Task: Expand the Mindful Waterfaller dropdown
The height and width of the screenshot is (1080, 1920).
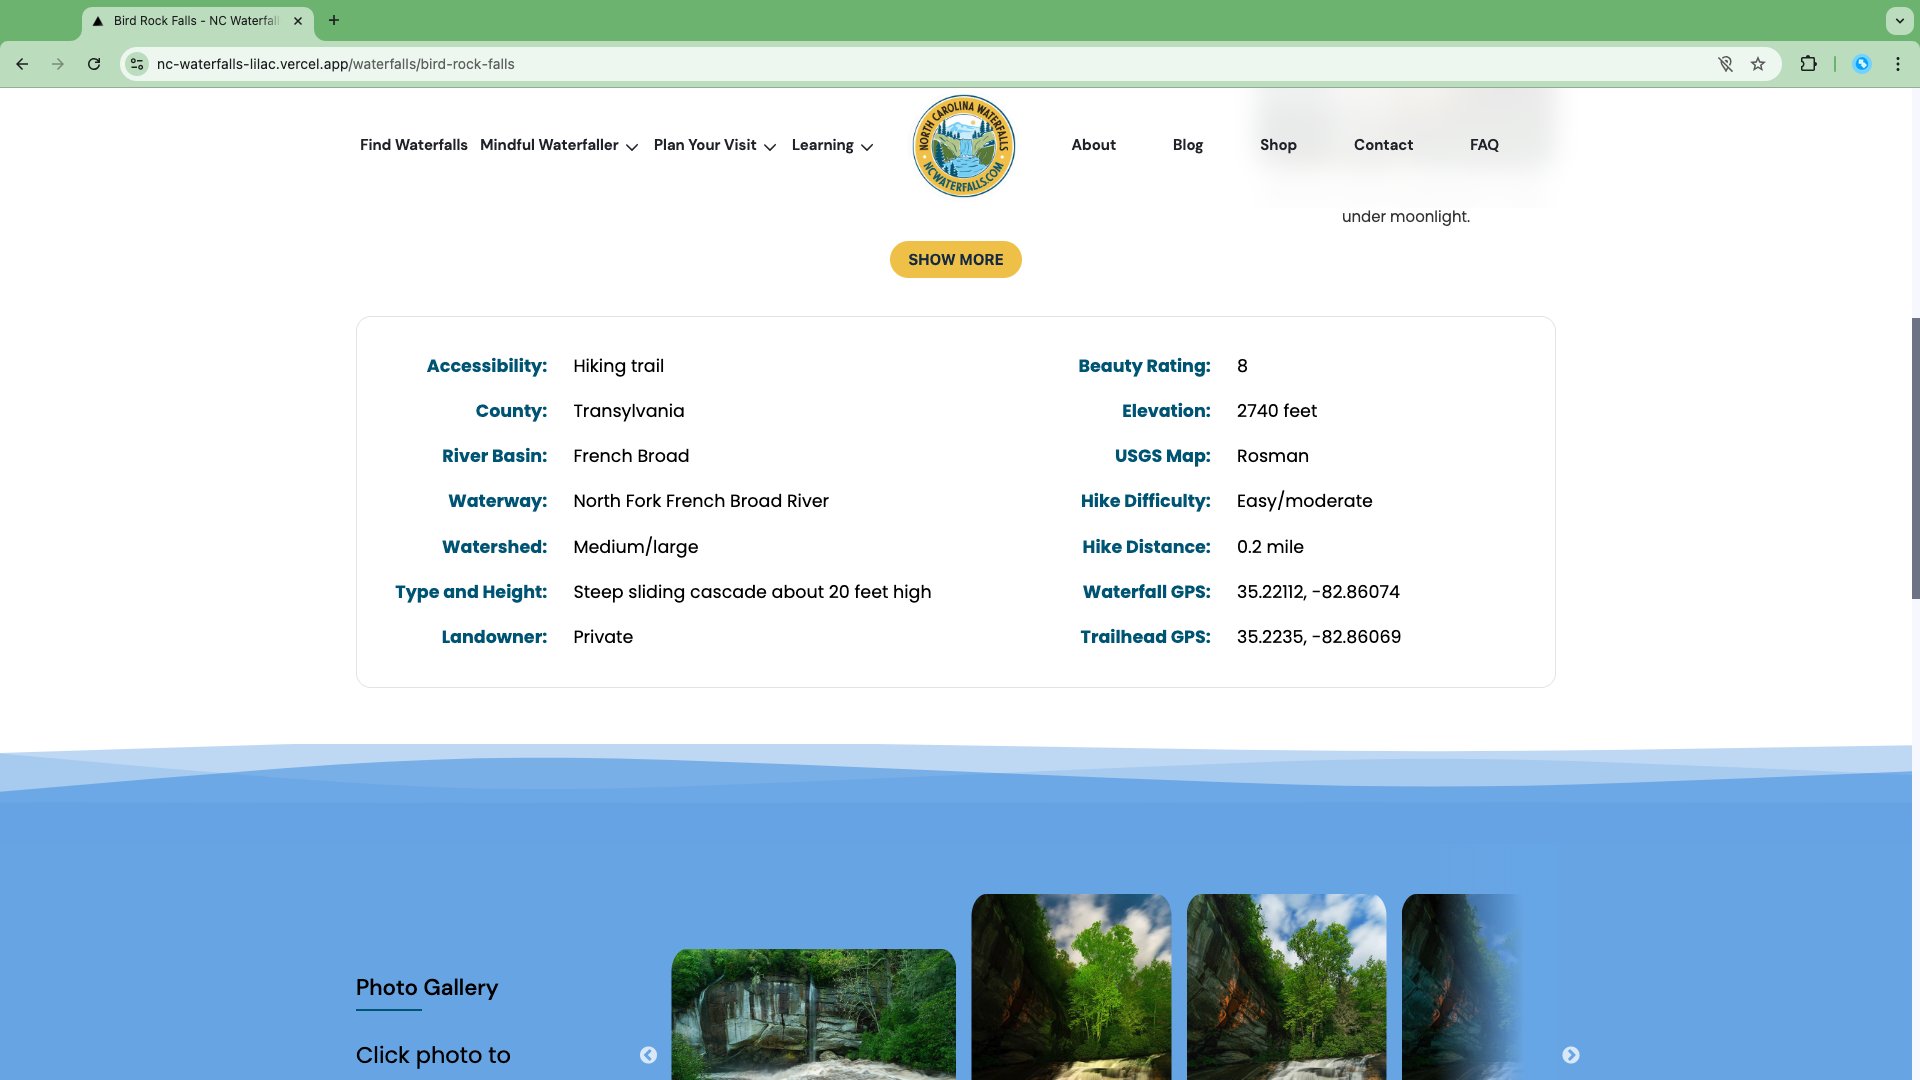Action: pos(559,145)
